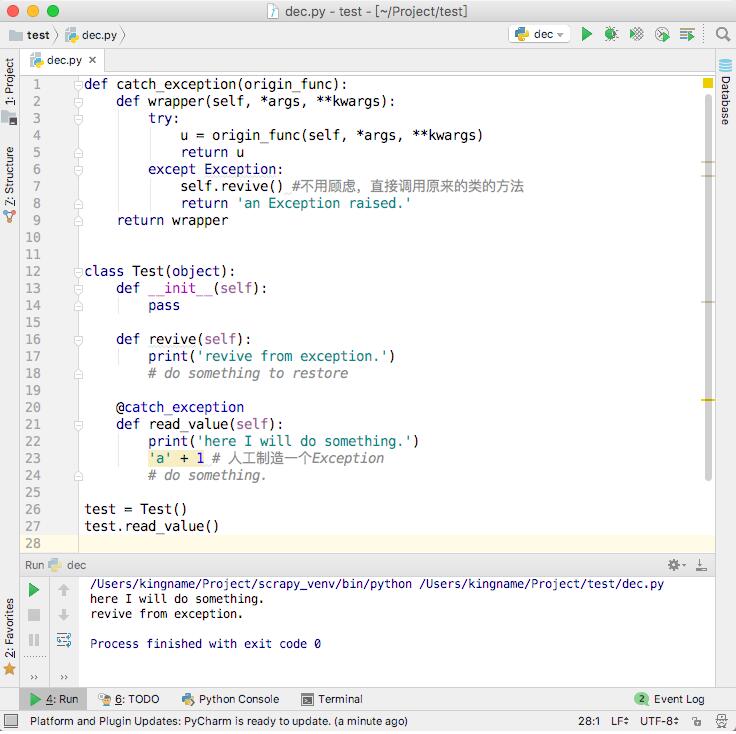Open Run panel settings gear
736x734 pixels.
(675, 566)
